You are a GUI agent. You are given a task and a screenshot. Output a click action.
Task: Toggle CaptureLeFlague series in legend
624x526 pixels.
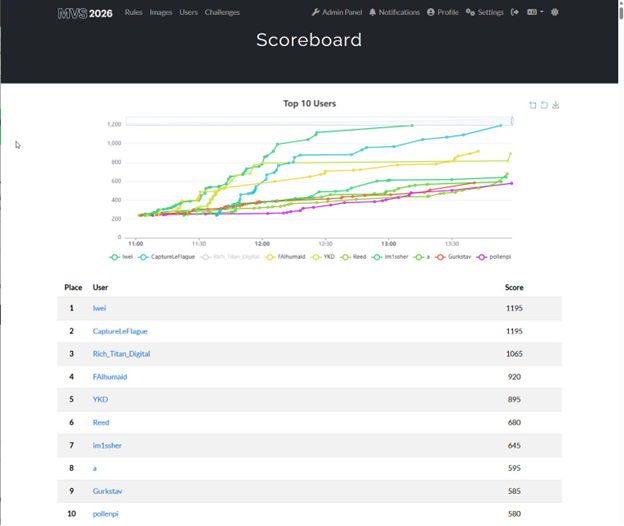coord(166,257)
